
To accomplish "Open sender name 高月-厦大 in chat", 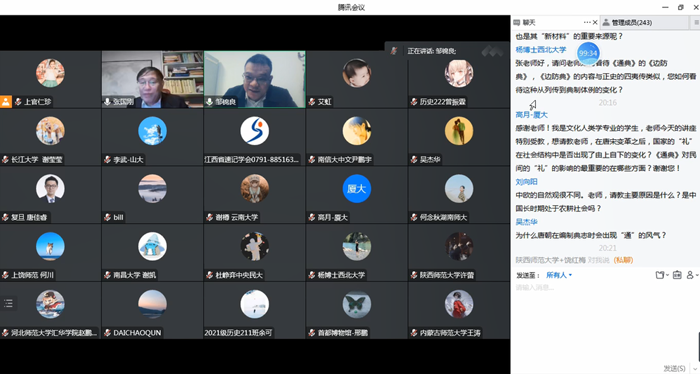I will tap(531, 115).
